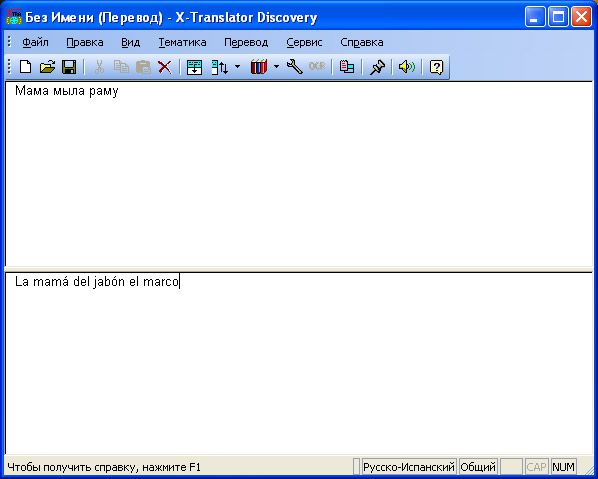
Task: Pin the window with the pushpin icon
Action: pos(377,67)
